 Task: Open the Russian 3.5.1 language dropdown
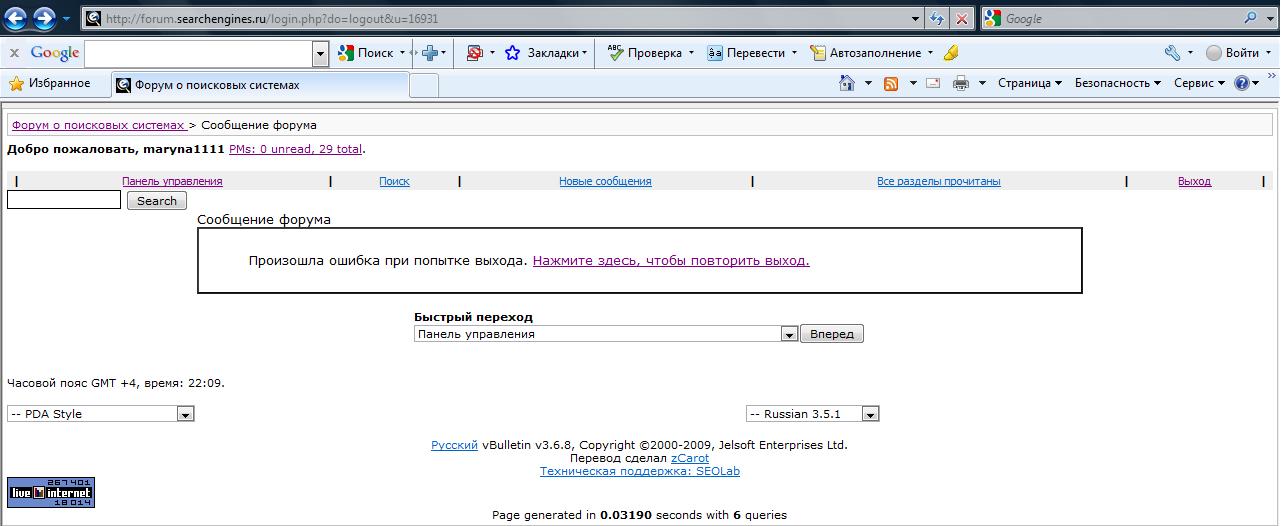click(870, 414)
